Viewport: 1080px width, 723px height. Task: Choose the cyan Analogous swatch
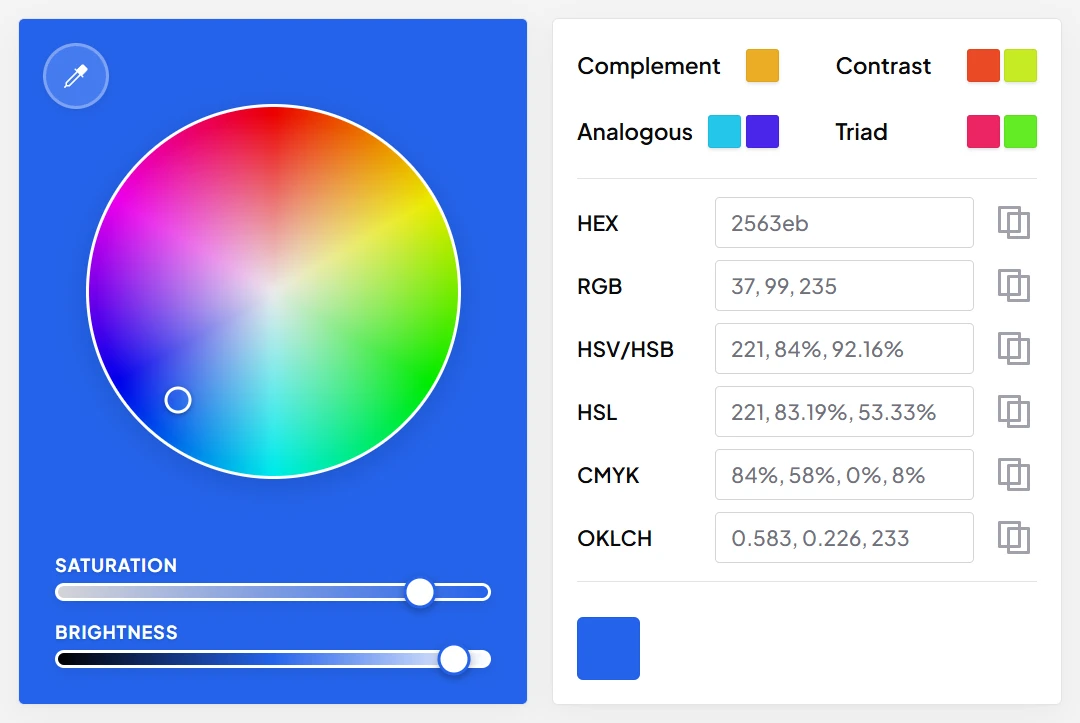[724, 132]
